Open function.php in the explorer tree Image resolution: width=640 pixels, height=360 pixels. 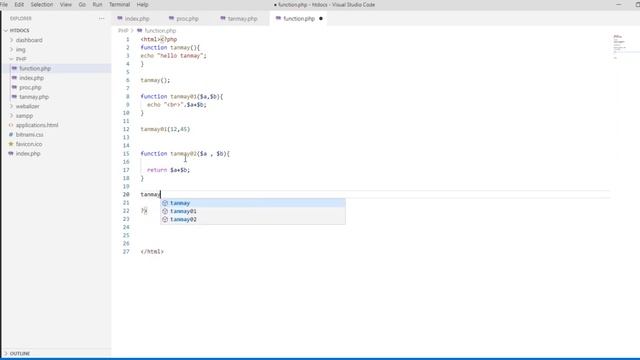tap(35, 69)
